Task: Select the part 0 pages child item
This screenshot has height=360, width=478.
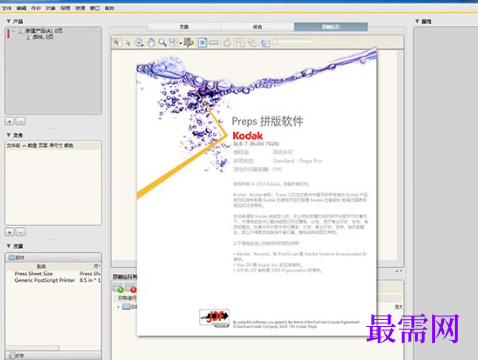Action: click(x=40, y=37)
